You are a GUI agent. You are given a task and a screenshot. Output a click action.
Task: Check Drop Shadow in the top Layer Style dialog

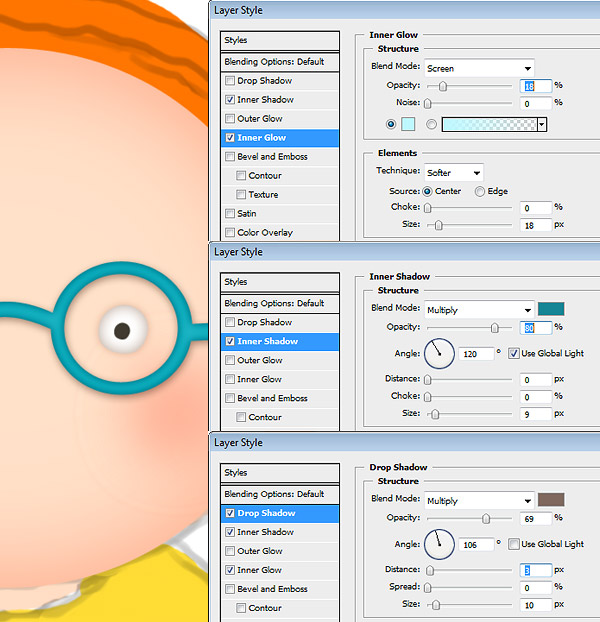[230, 81]
